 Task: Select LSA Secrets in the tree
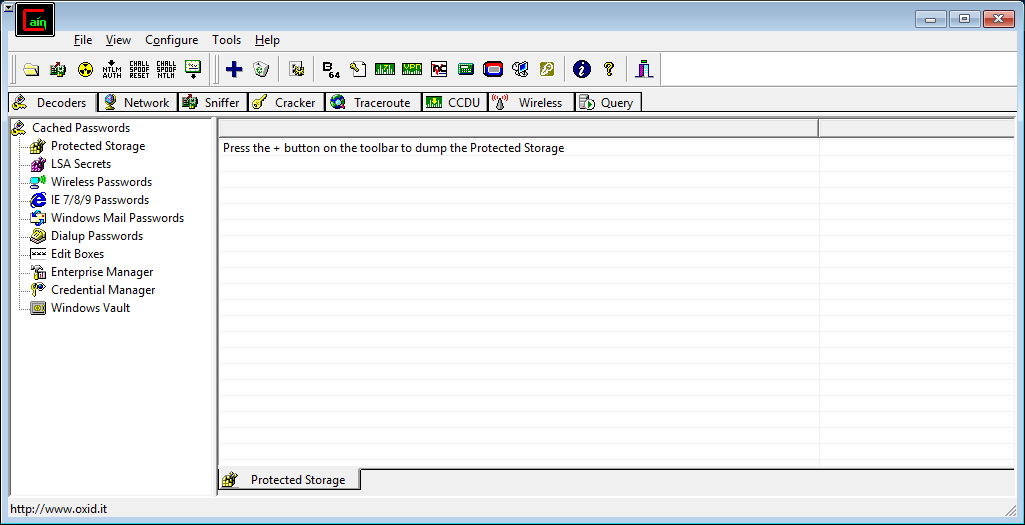click(81, 164)
